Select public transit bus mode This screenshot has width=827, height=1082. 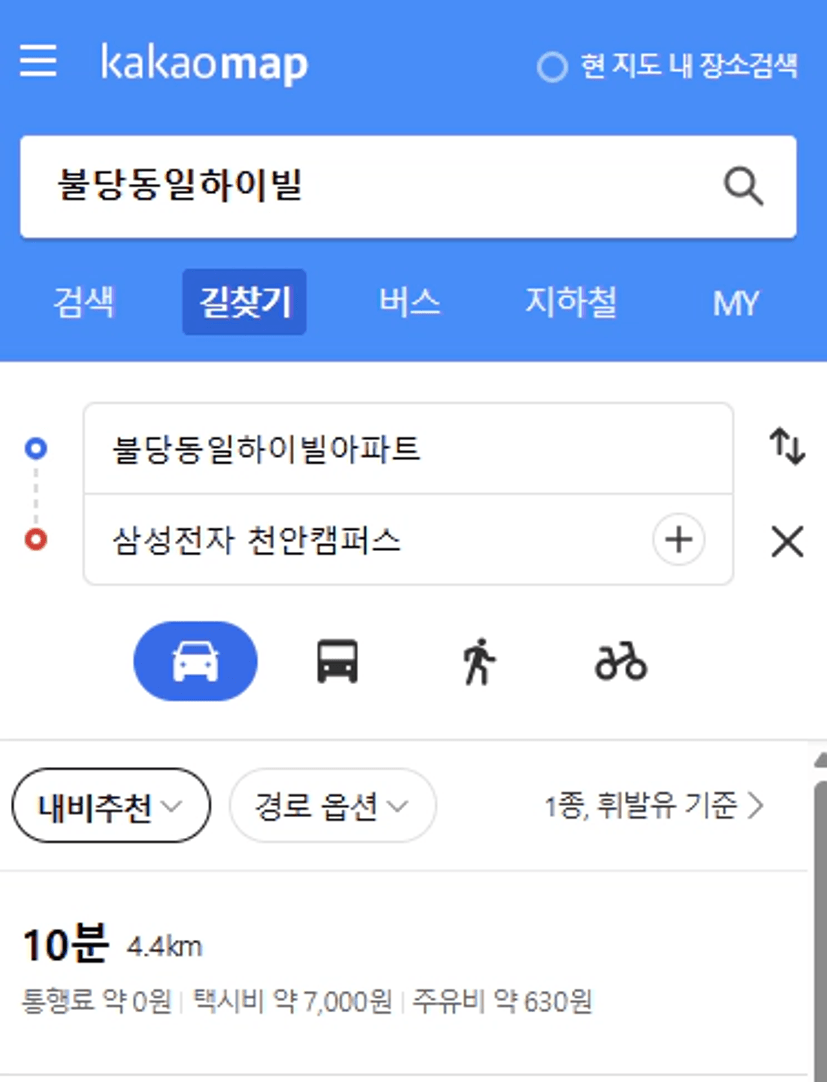(x=338, y=661)
